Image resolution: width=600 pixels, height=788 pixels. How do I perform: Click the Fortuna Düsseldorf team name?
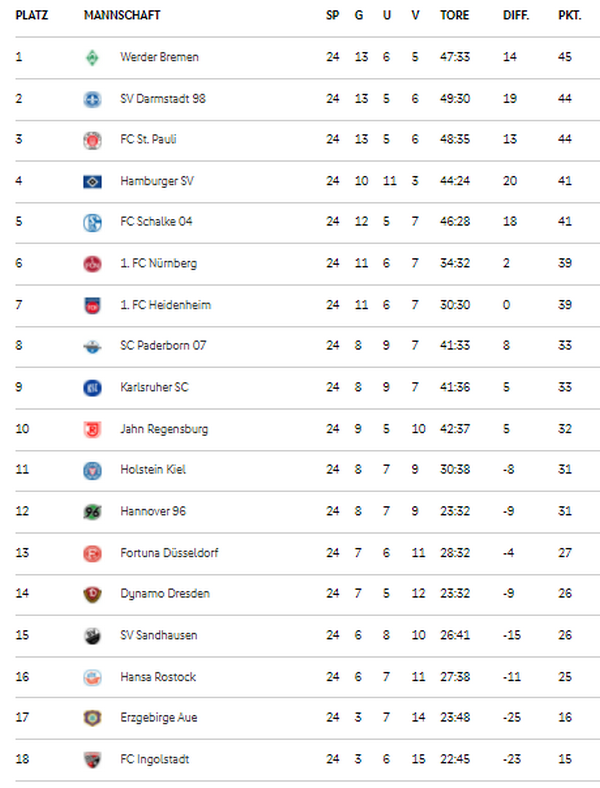169,553
